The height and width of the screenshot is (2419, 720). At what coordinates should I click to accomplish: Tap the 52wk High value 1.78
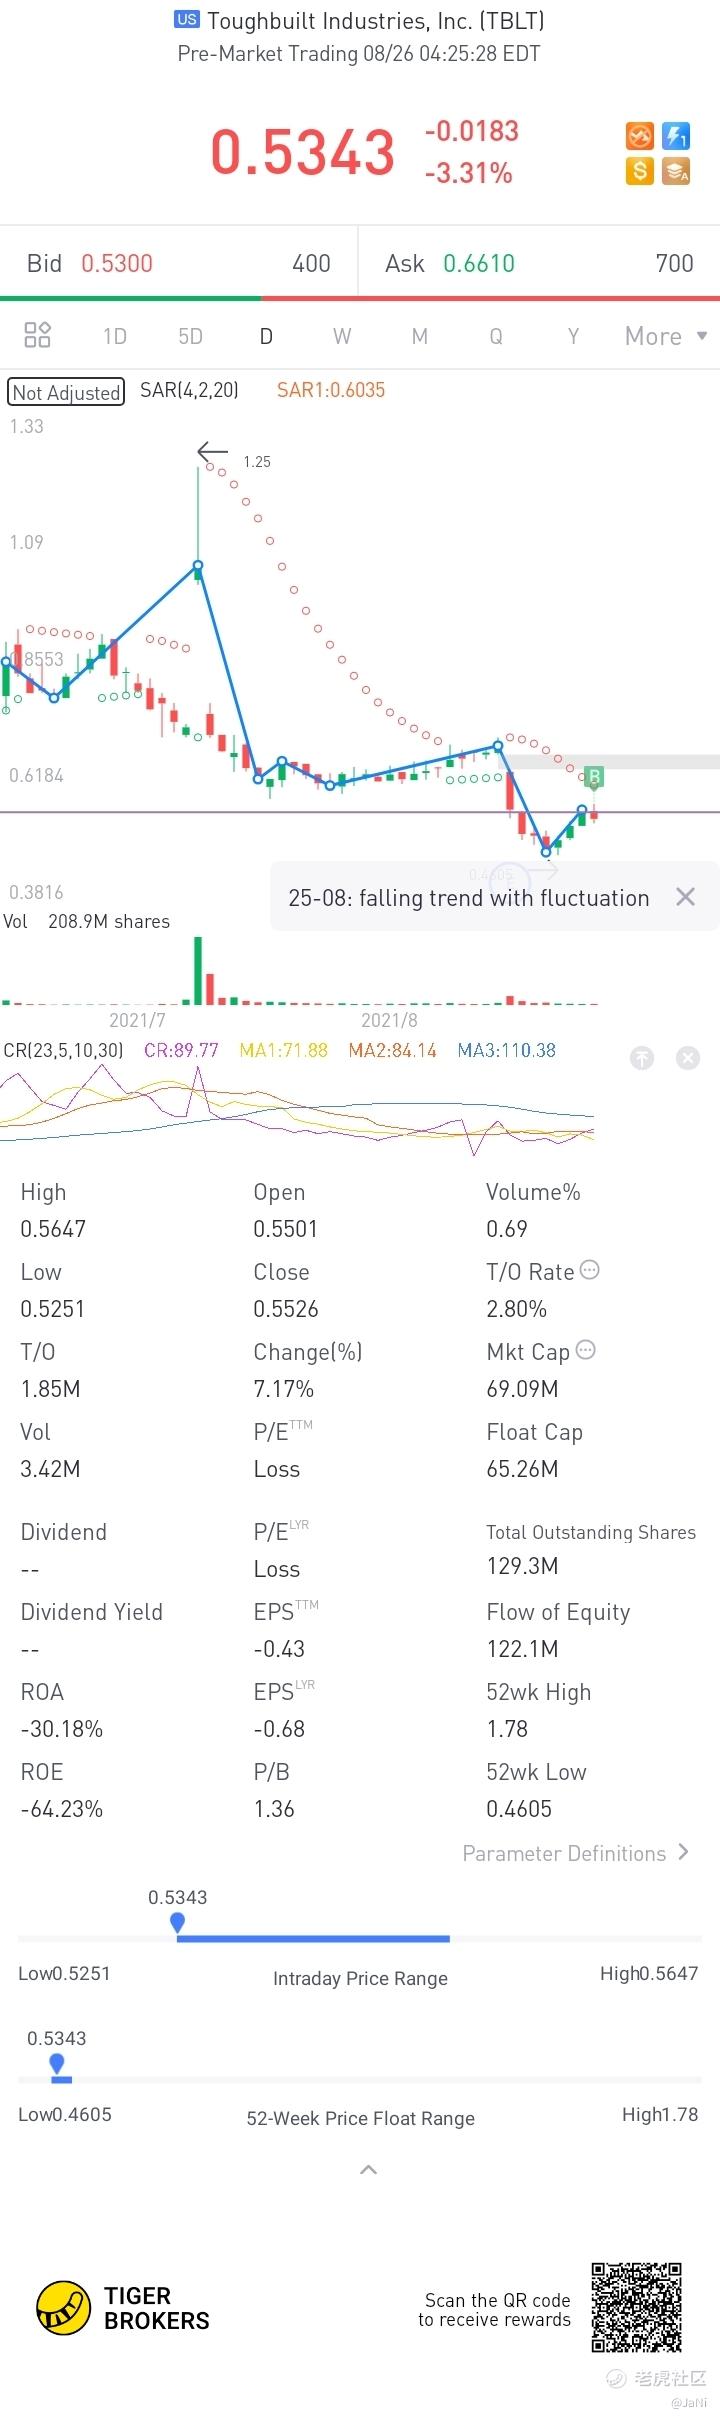pyautogui.click(x=507, y=1729)
